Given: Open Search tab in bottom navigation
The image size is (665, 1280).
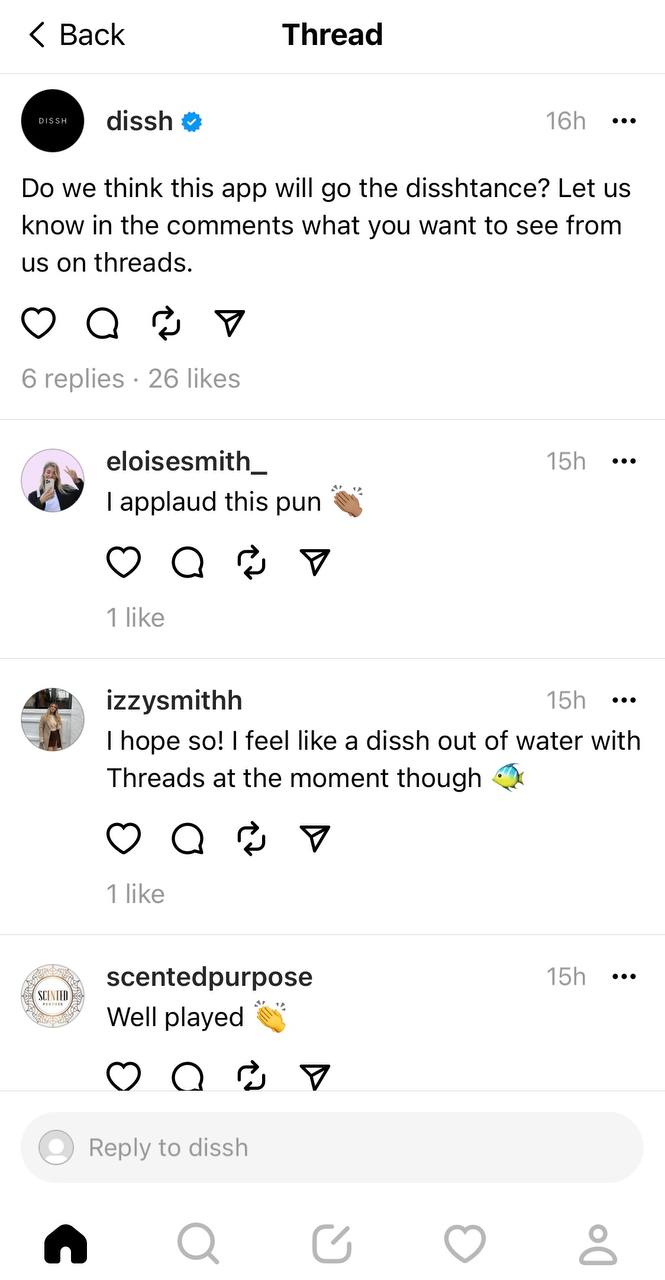Looking at the screenshot, I should pos(198,1244).
